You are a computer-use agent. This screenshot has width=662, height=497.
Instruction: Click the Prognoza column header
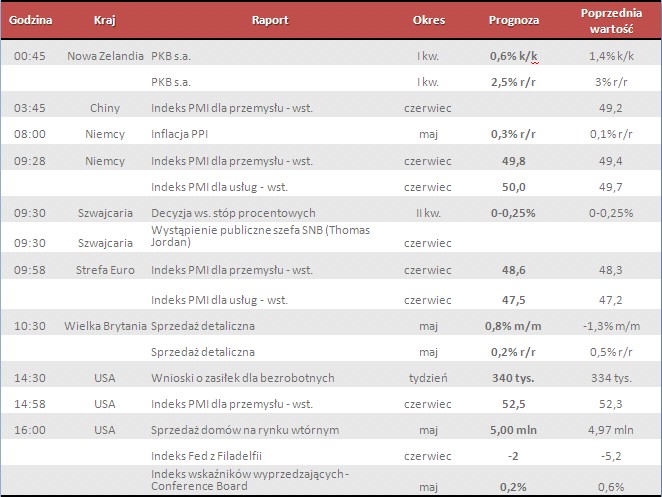(x=513, y=20)
